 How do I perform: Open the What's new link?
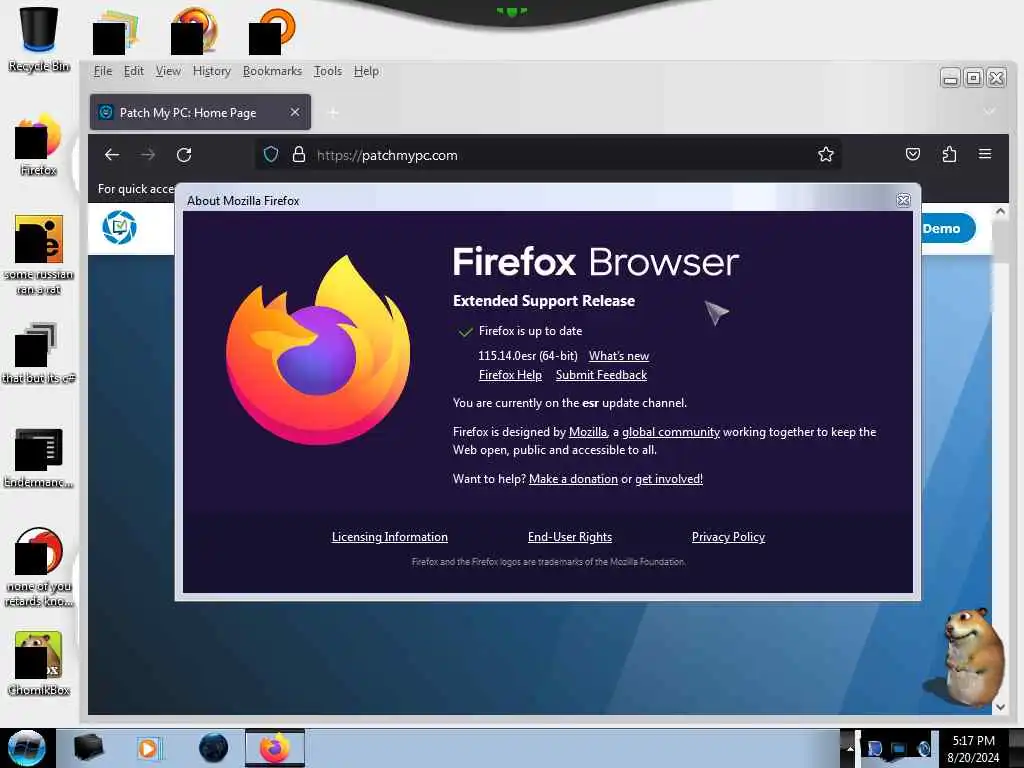(x=619, y=356)
